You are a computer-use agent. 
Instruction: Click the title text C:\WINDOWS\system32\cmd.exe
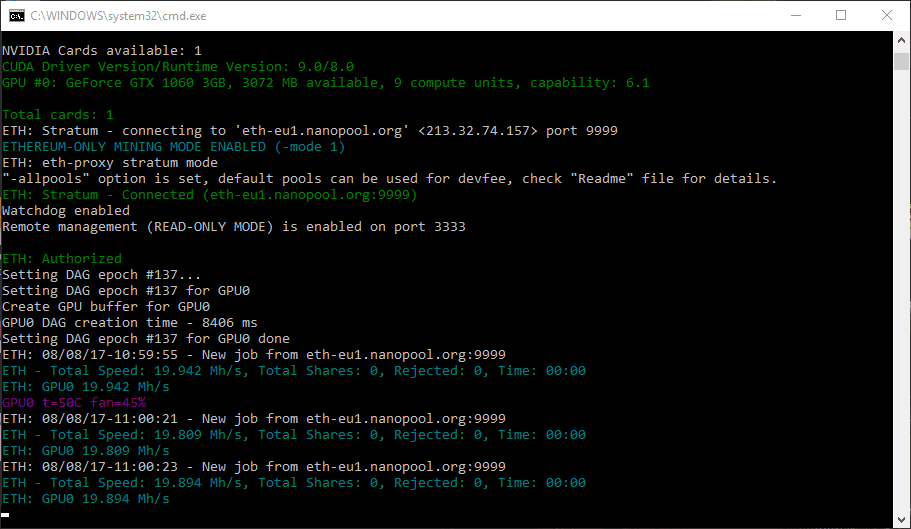click(x=119, y=16)
